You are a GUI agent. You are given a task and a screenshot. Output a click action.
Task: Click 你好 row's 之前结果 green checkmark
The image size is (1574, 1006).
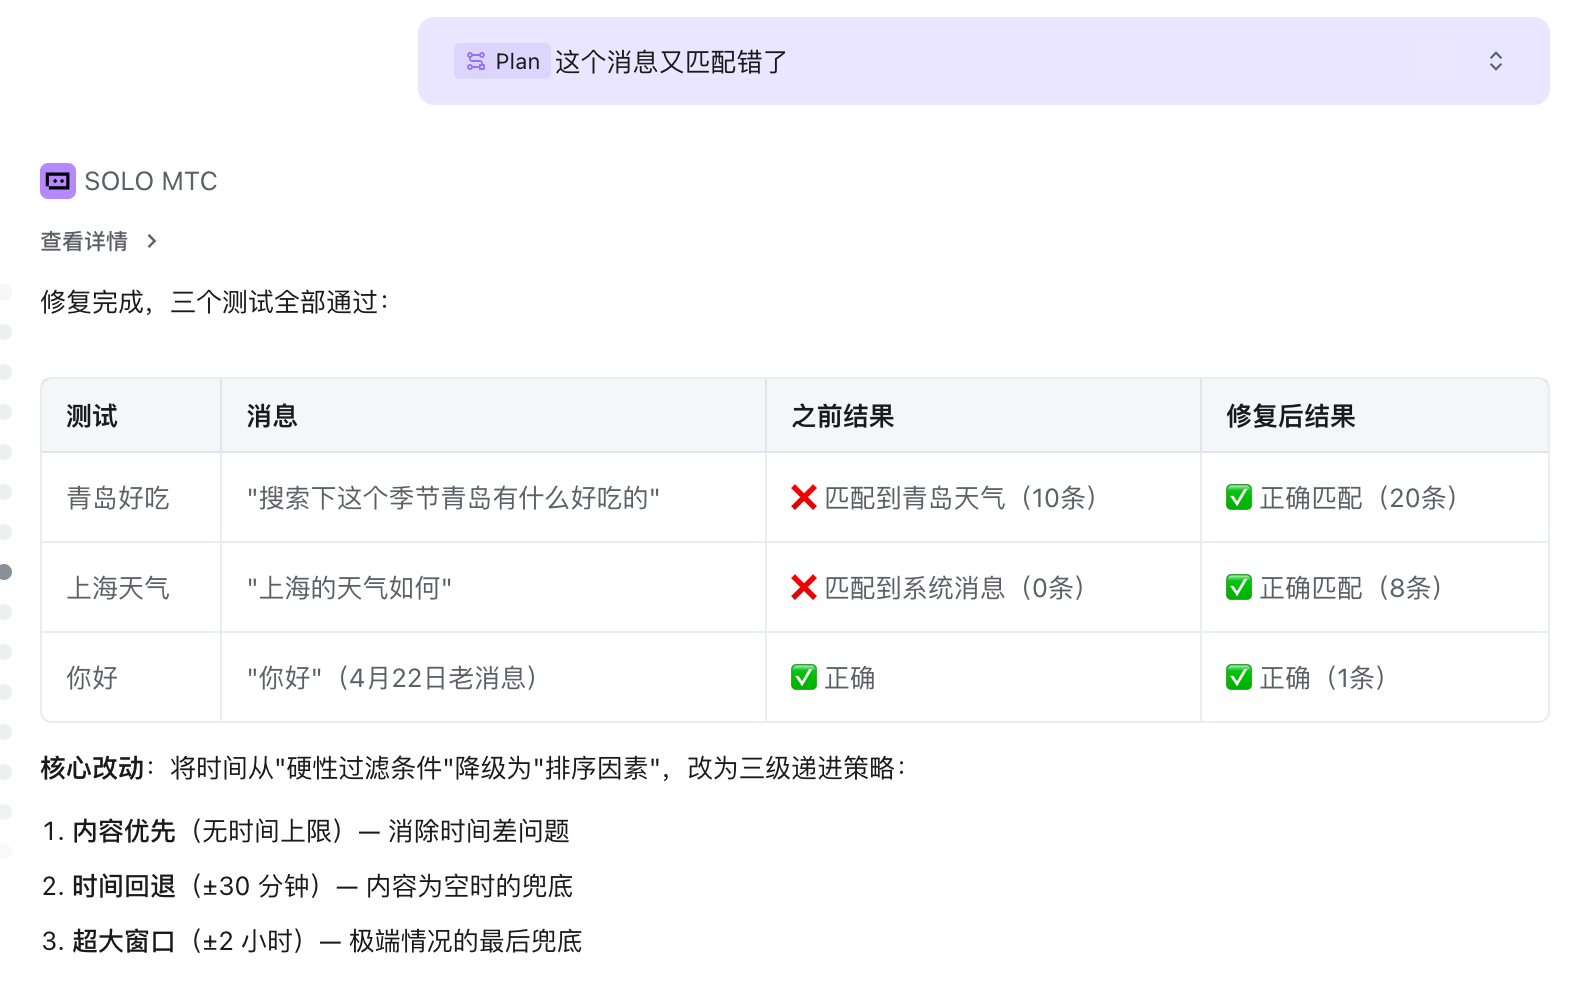click(x=803, y=677)
